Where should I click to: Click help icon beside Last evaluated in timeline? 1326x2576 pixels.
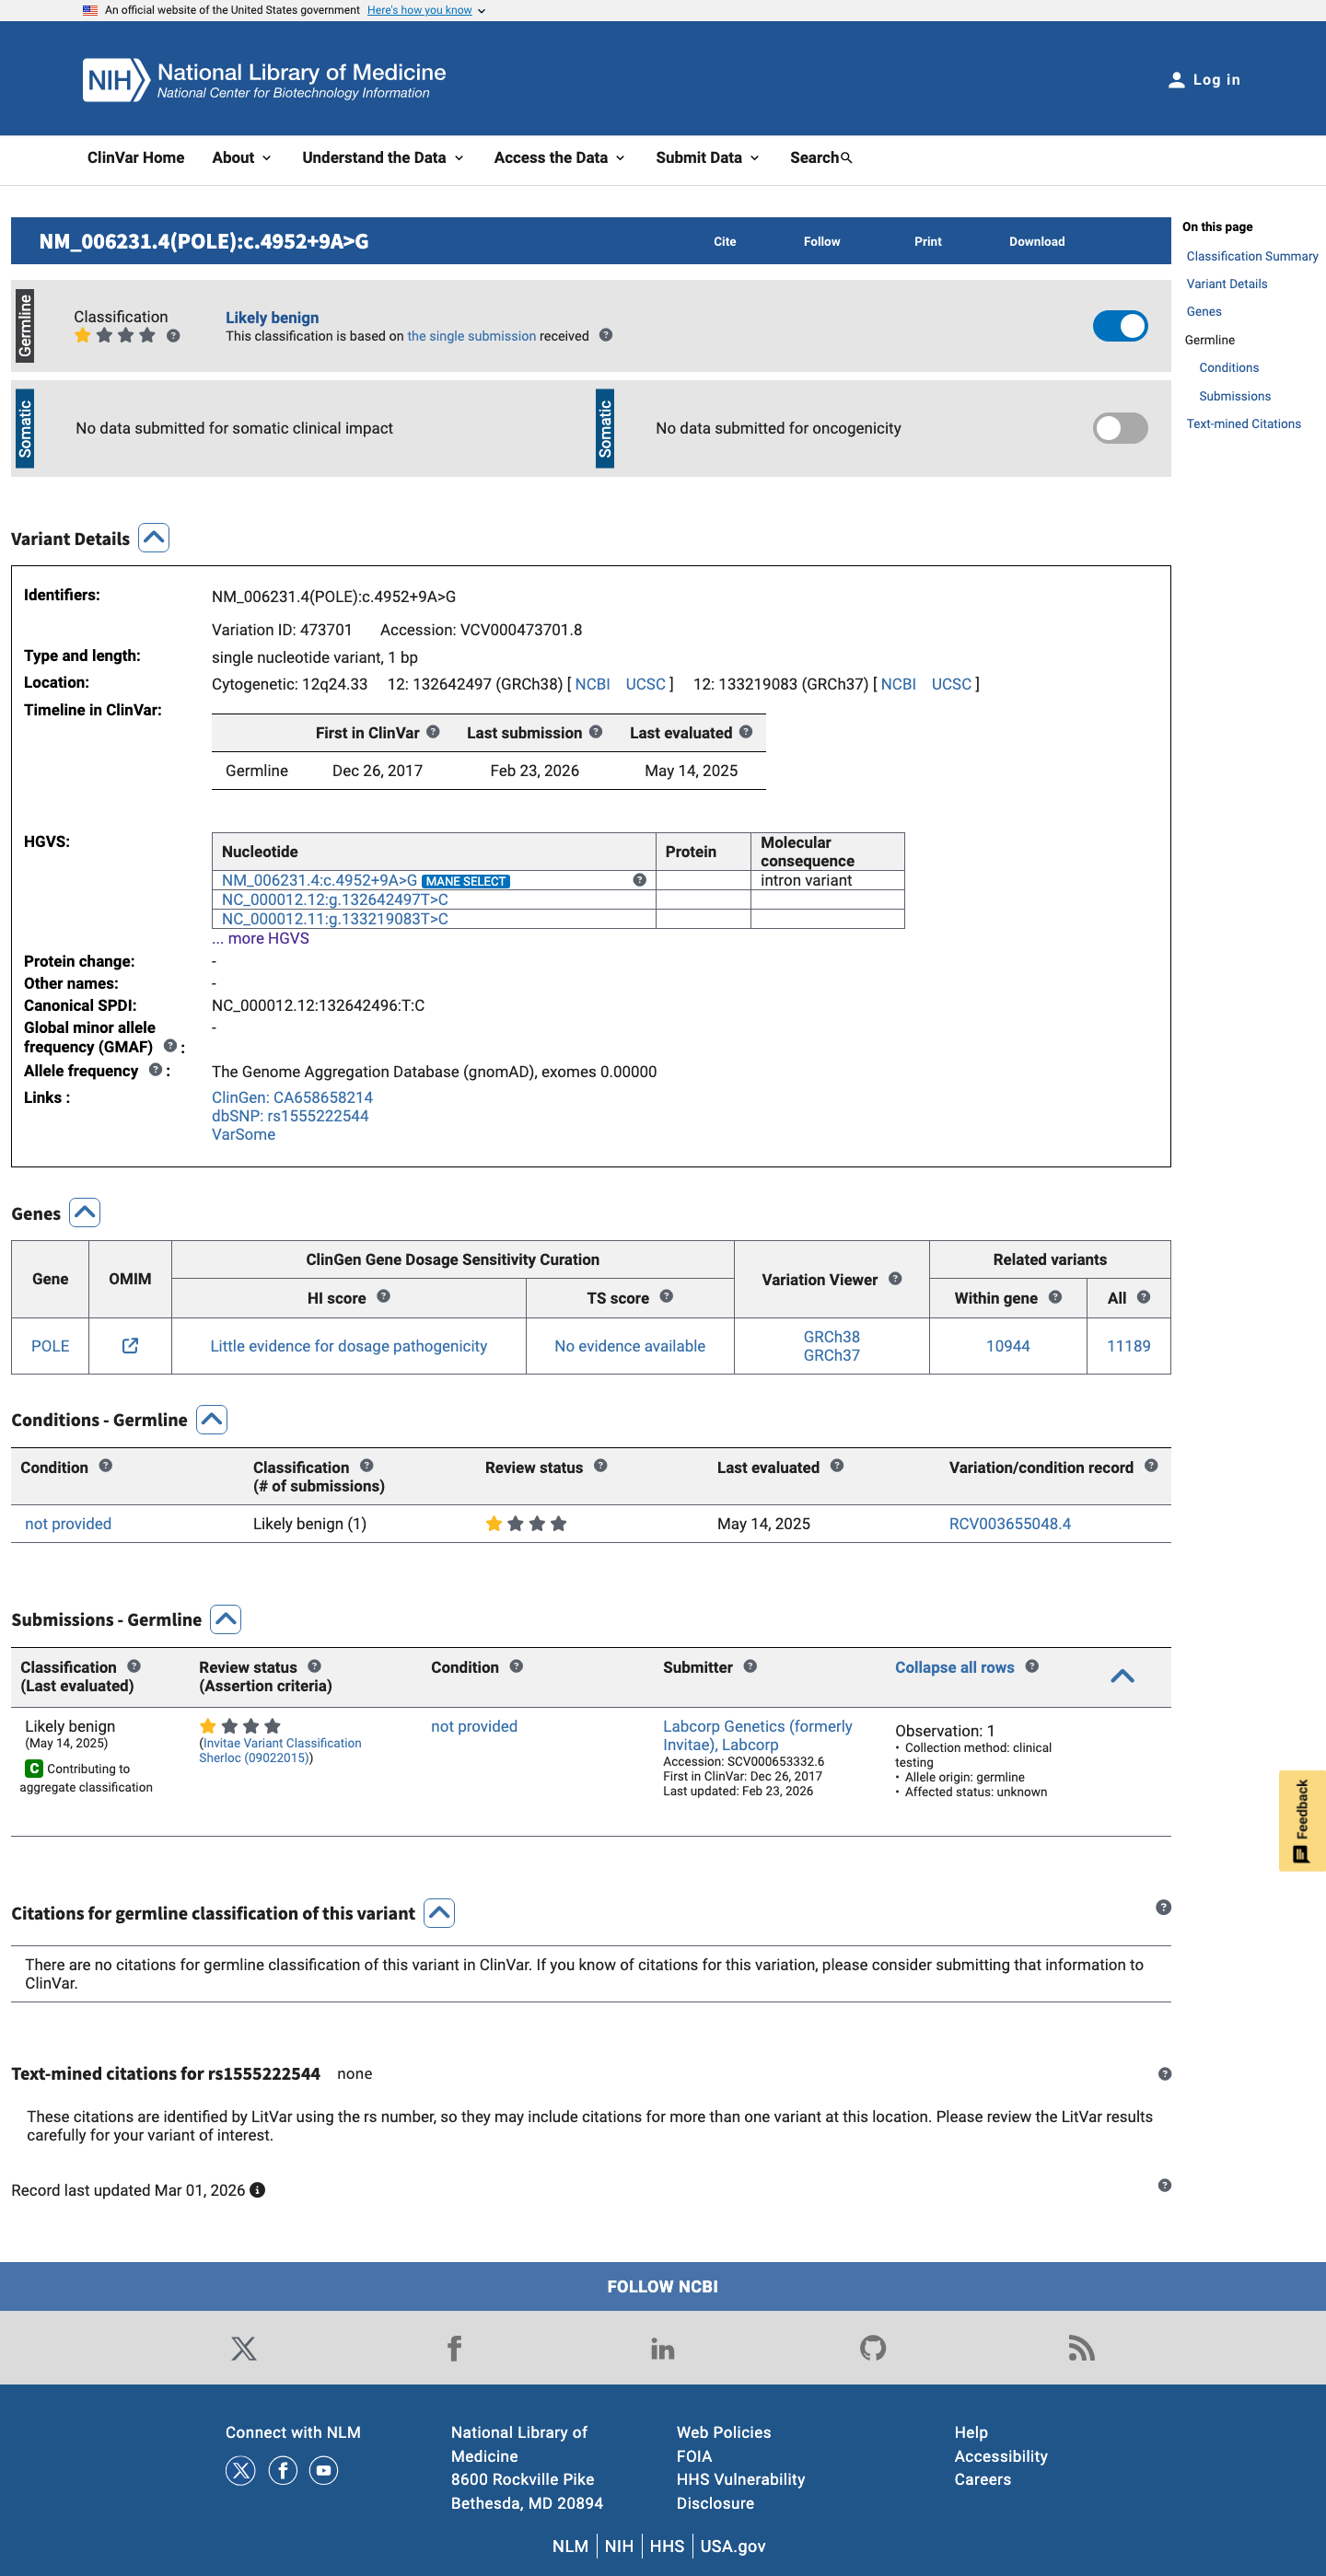pyautogui.click(x=746, y=732)
